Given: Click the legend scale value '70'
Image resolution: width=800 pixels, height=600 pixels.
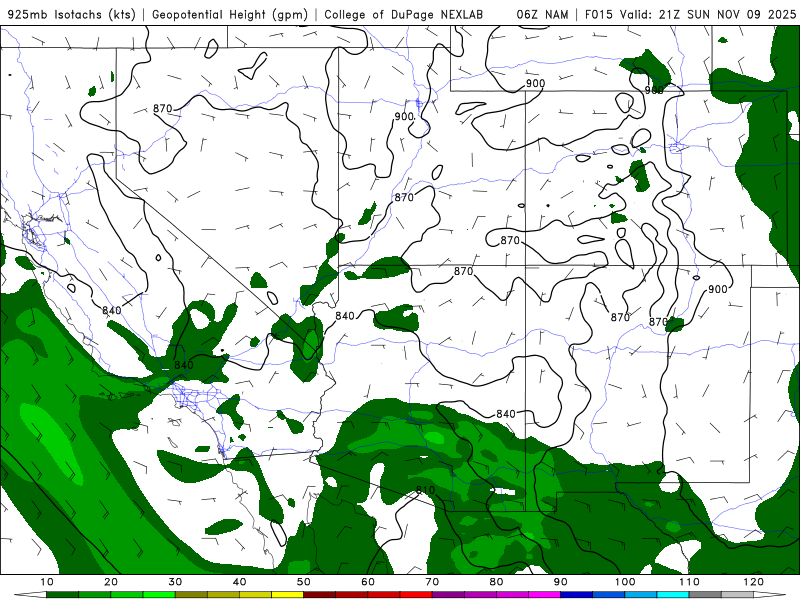Looking at the screenshot, I should pyautogui.click(x=432, y=582).
